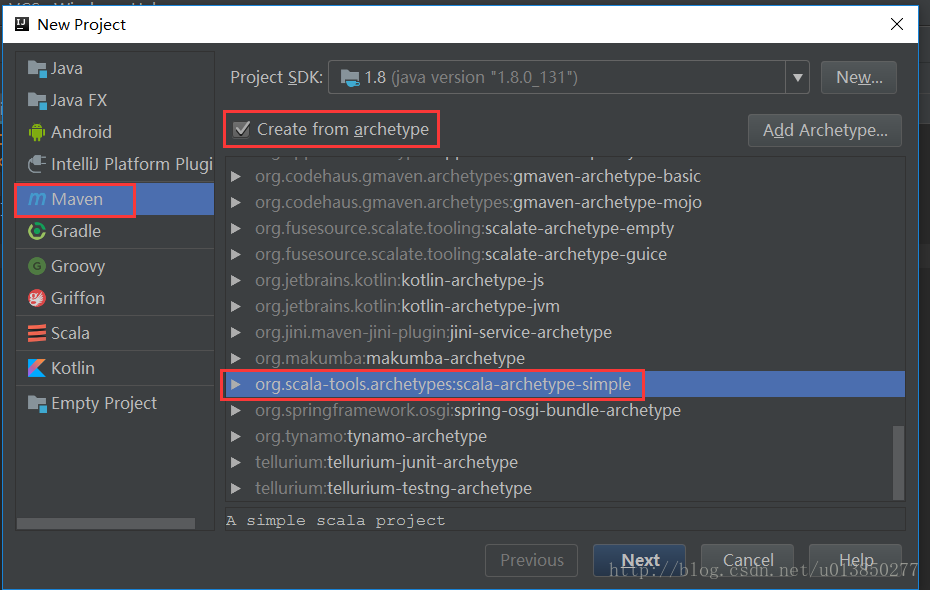Select tynamo-archetype entry text
Image resolution: width=930 pixels, height=590 pixels.
tap(371, 436)
